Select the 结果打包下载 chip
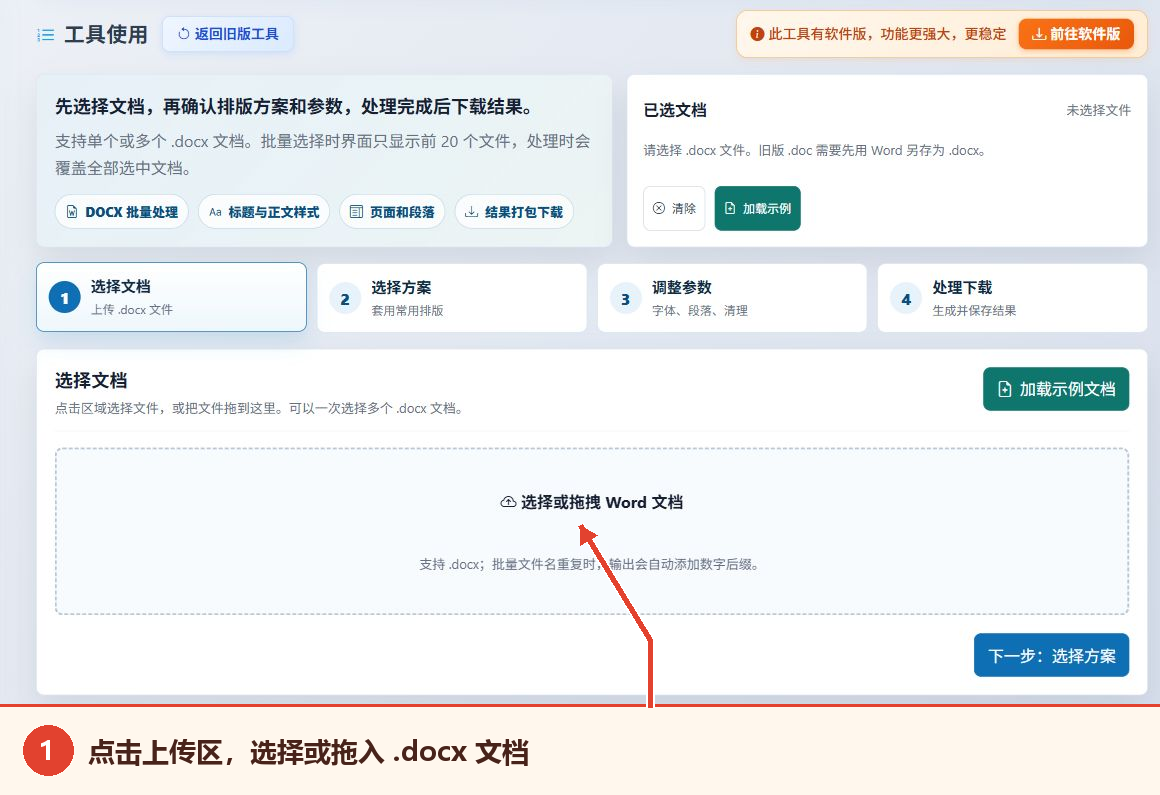Image resolution: width=1160 pixels, height=795 pixels. coord(514,212)
